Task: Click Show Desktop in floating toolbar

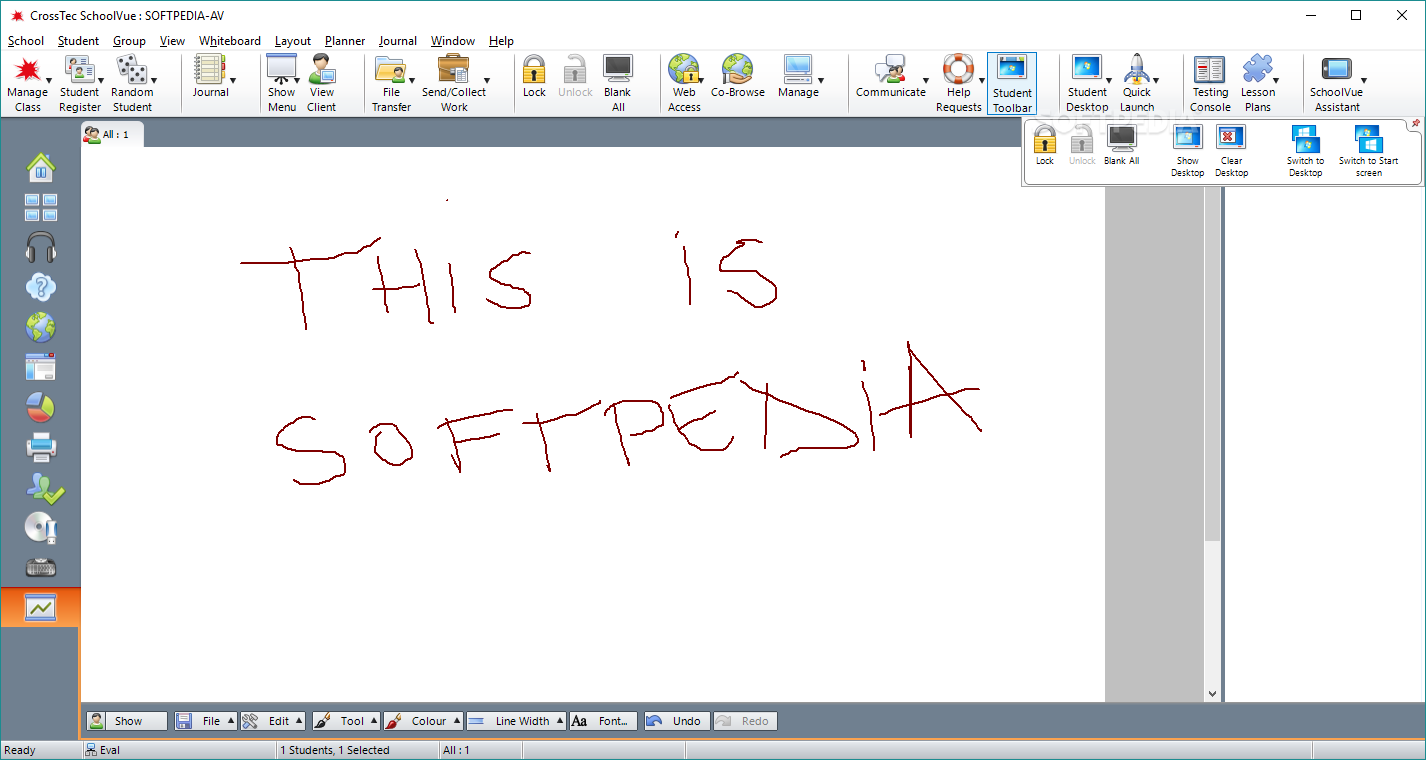Action: click(1187, 151)
